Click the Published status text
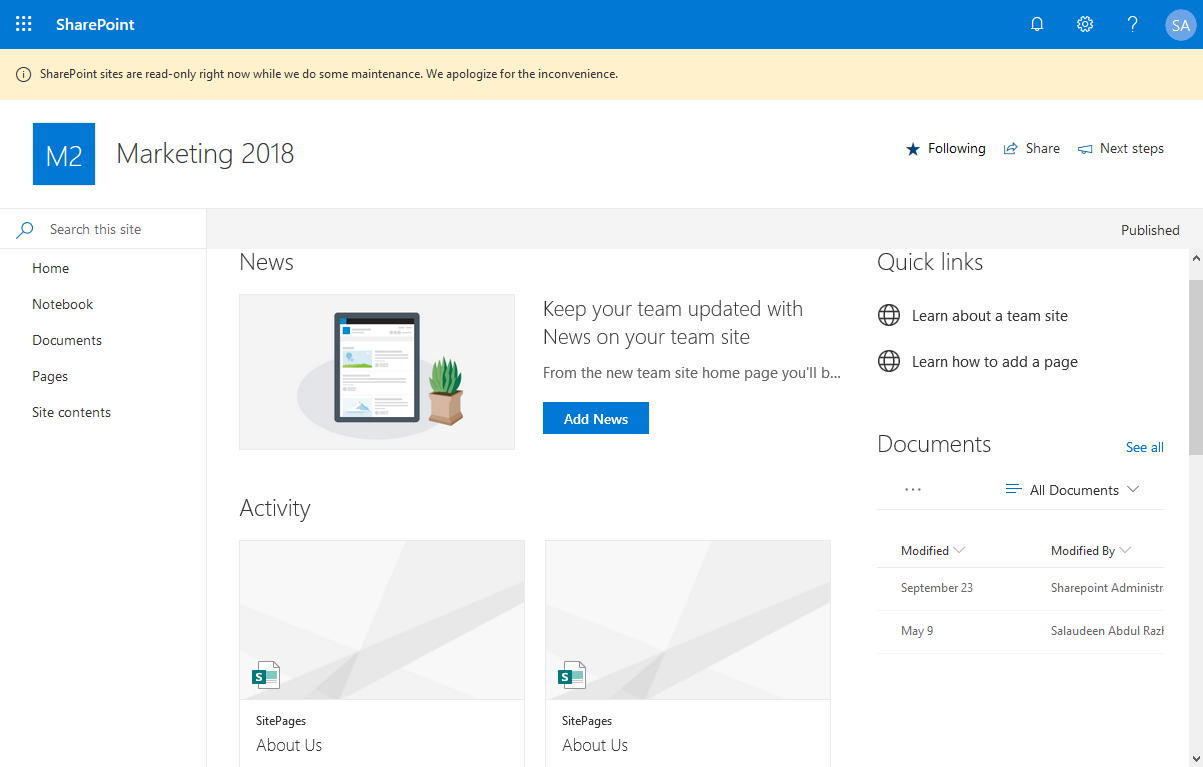 click(x=1150, y=230)
